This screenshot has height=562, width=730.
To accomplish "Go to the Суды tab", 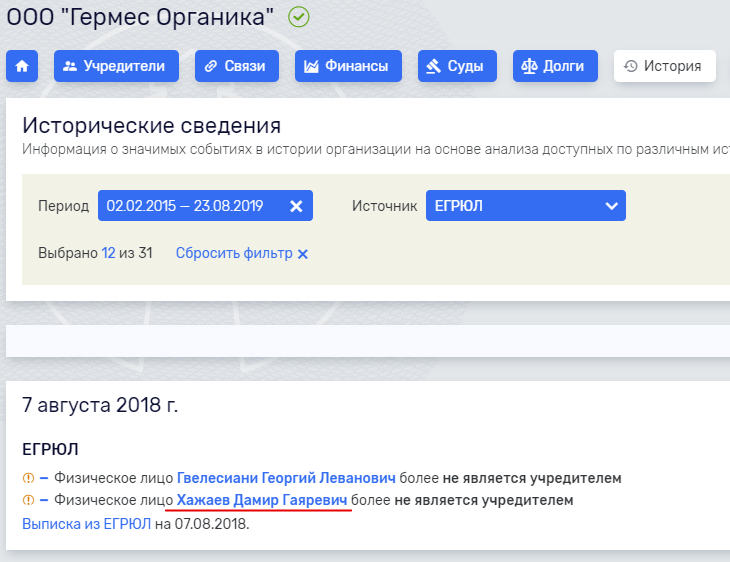I will [457, 66].
